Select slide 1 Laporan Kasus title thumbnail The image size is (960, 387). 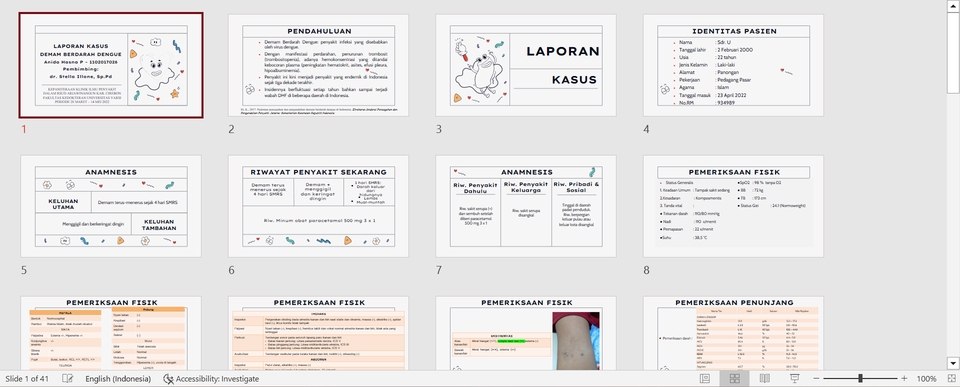coord(111,65)
